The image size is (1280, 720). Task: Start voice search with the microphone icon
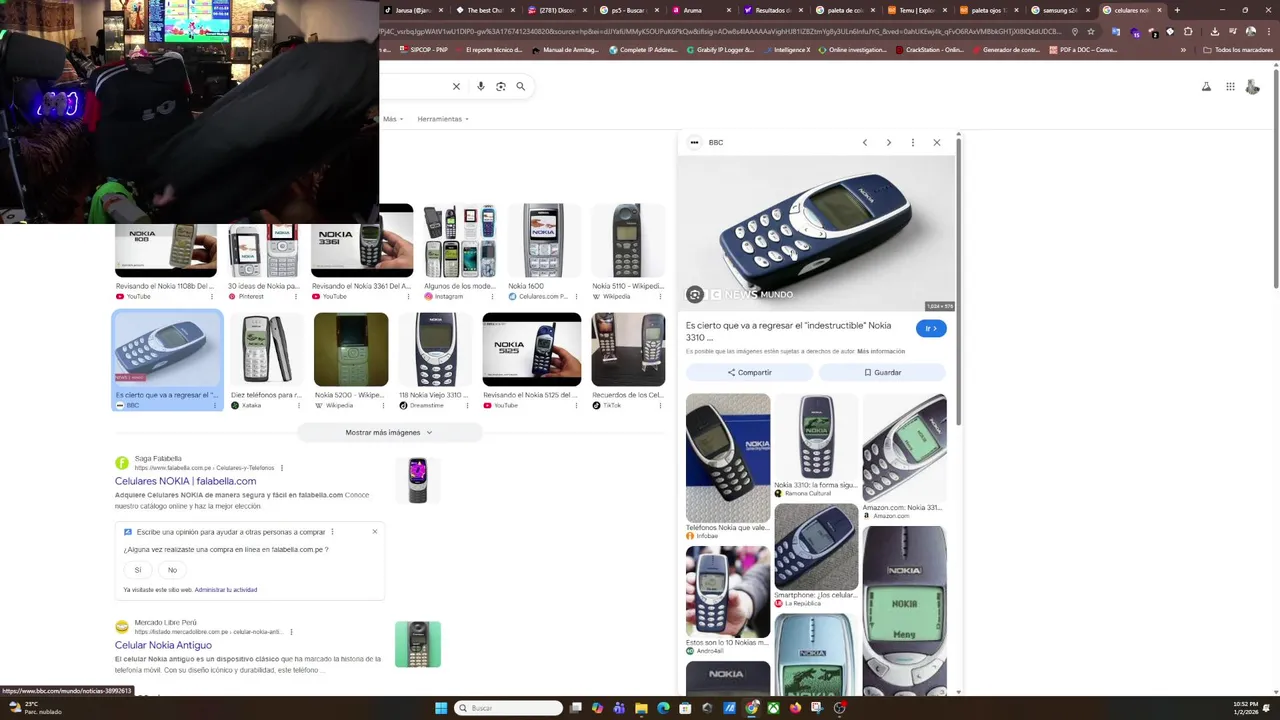click(481, 86)
